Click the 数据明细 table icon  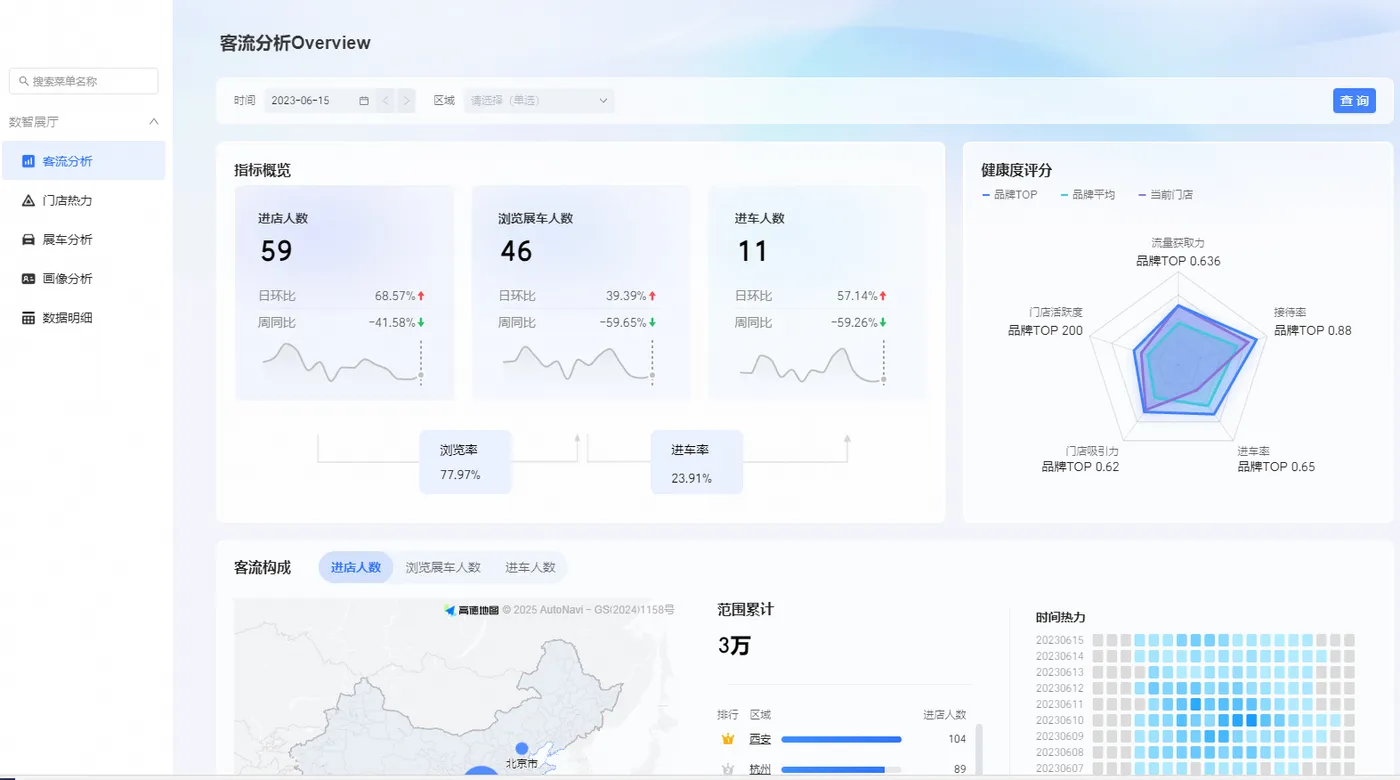(28, 318)
